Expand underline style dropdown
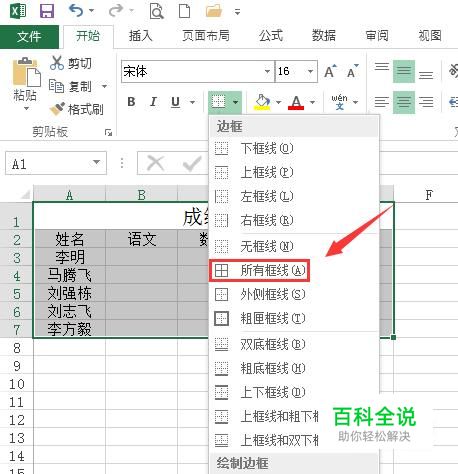 click(x=192, y=102)
